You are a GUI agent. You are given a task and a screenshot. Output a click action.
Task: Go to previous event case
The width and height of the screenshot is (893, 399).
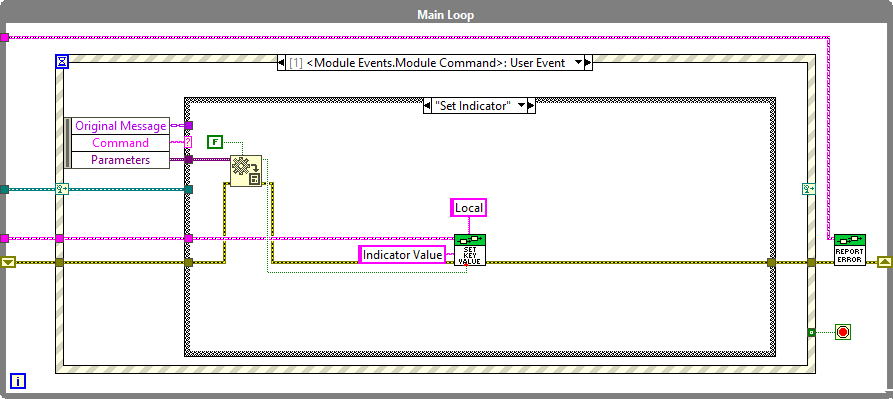[281, 63]
